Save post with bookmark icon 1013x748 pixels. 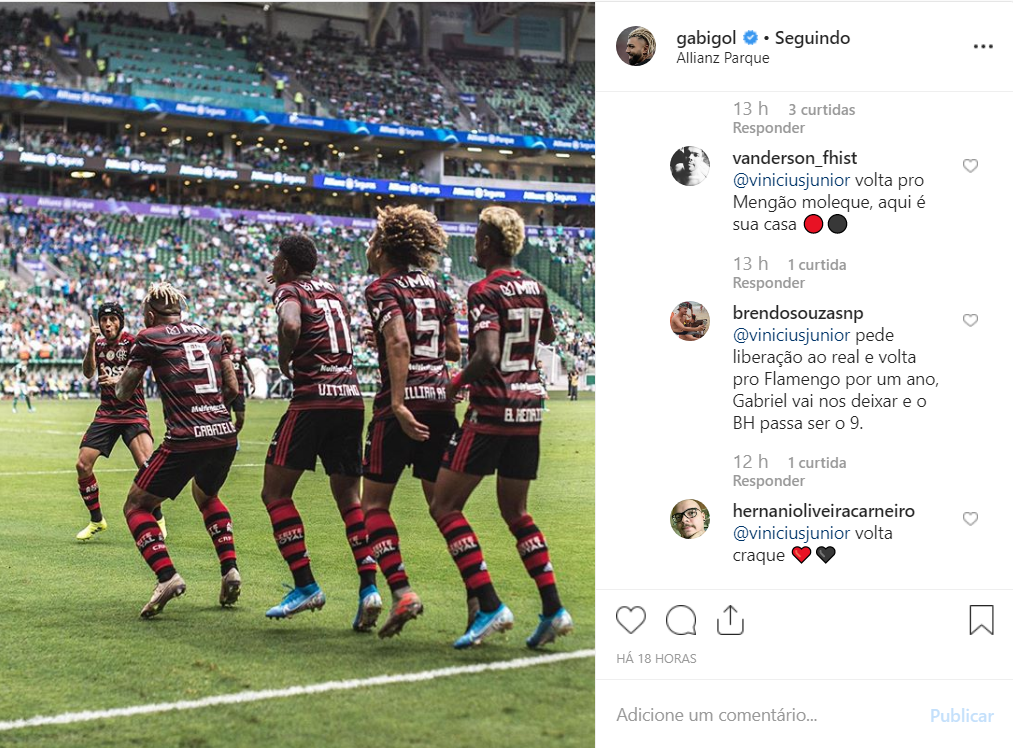[981, 619]
